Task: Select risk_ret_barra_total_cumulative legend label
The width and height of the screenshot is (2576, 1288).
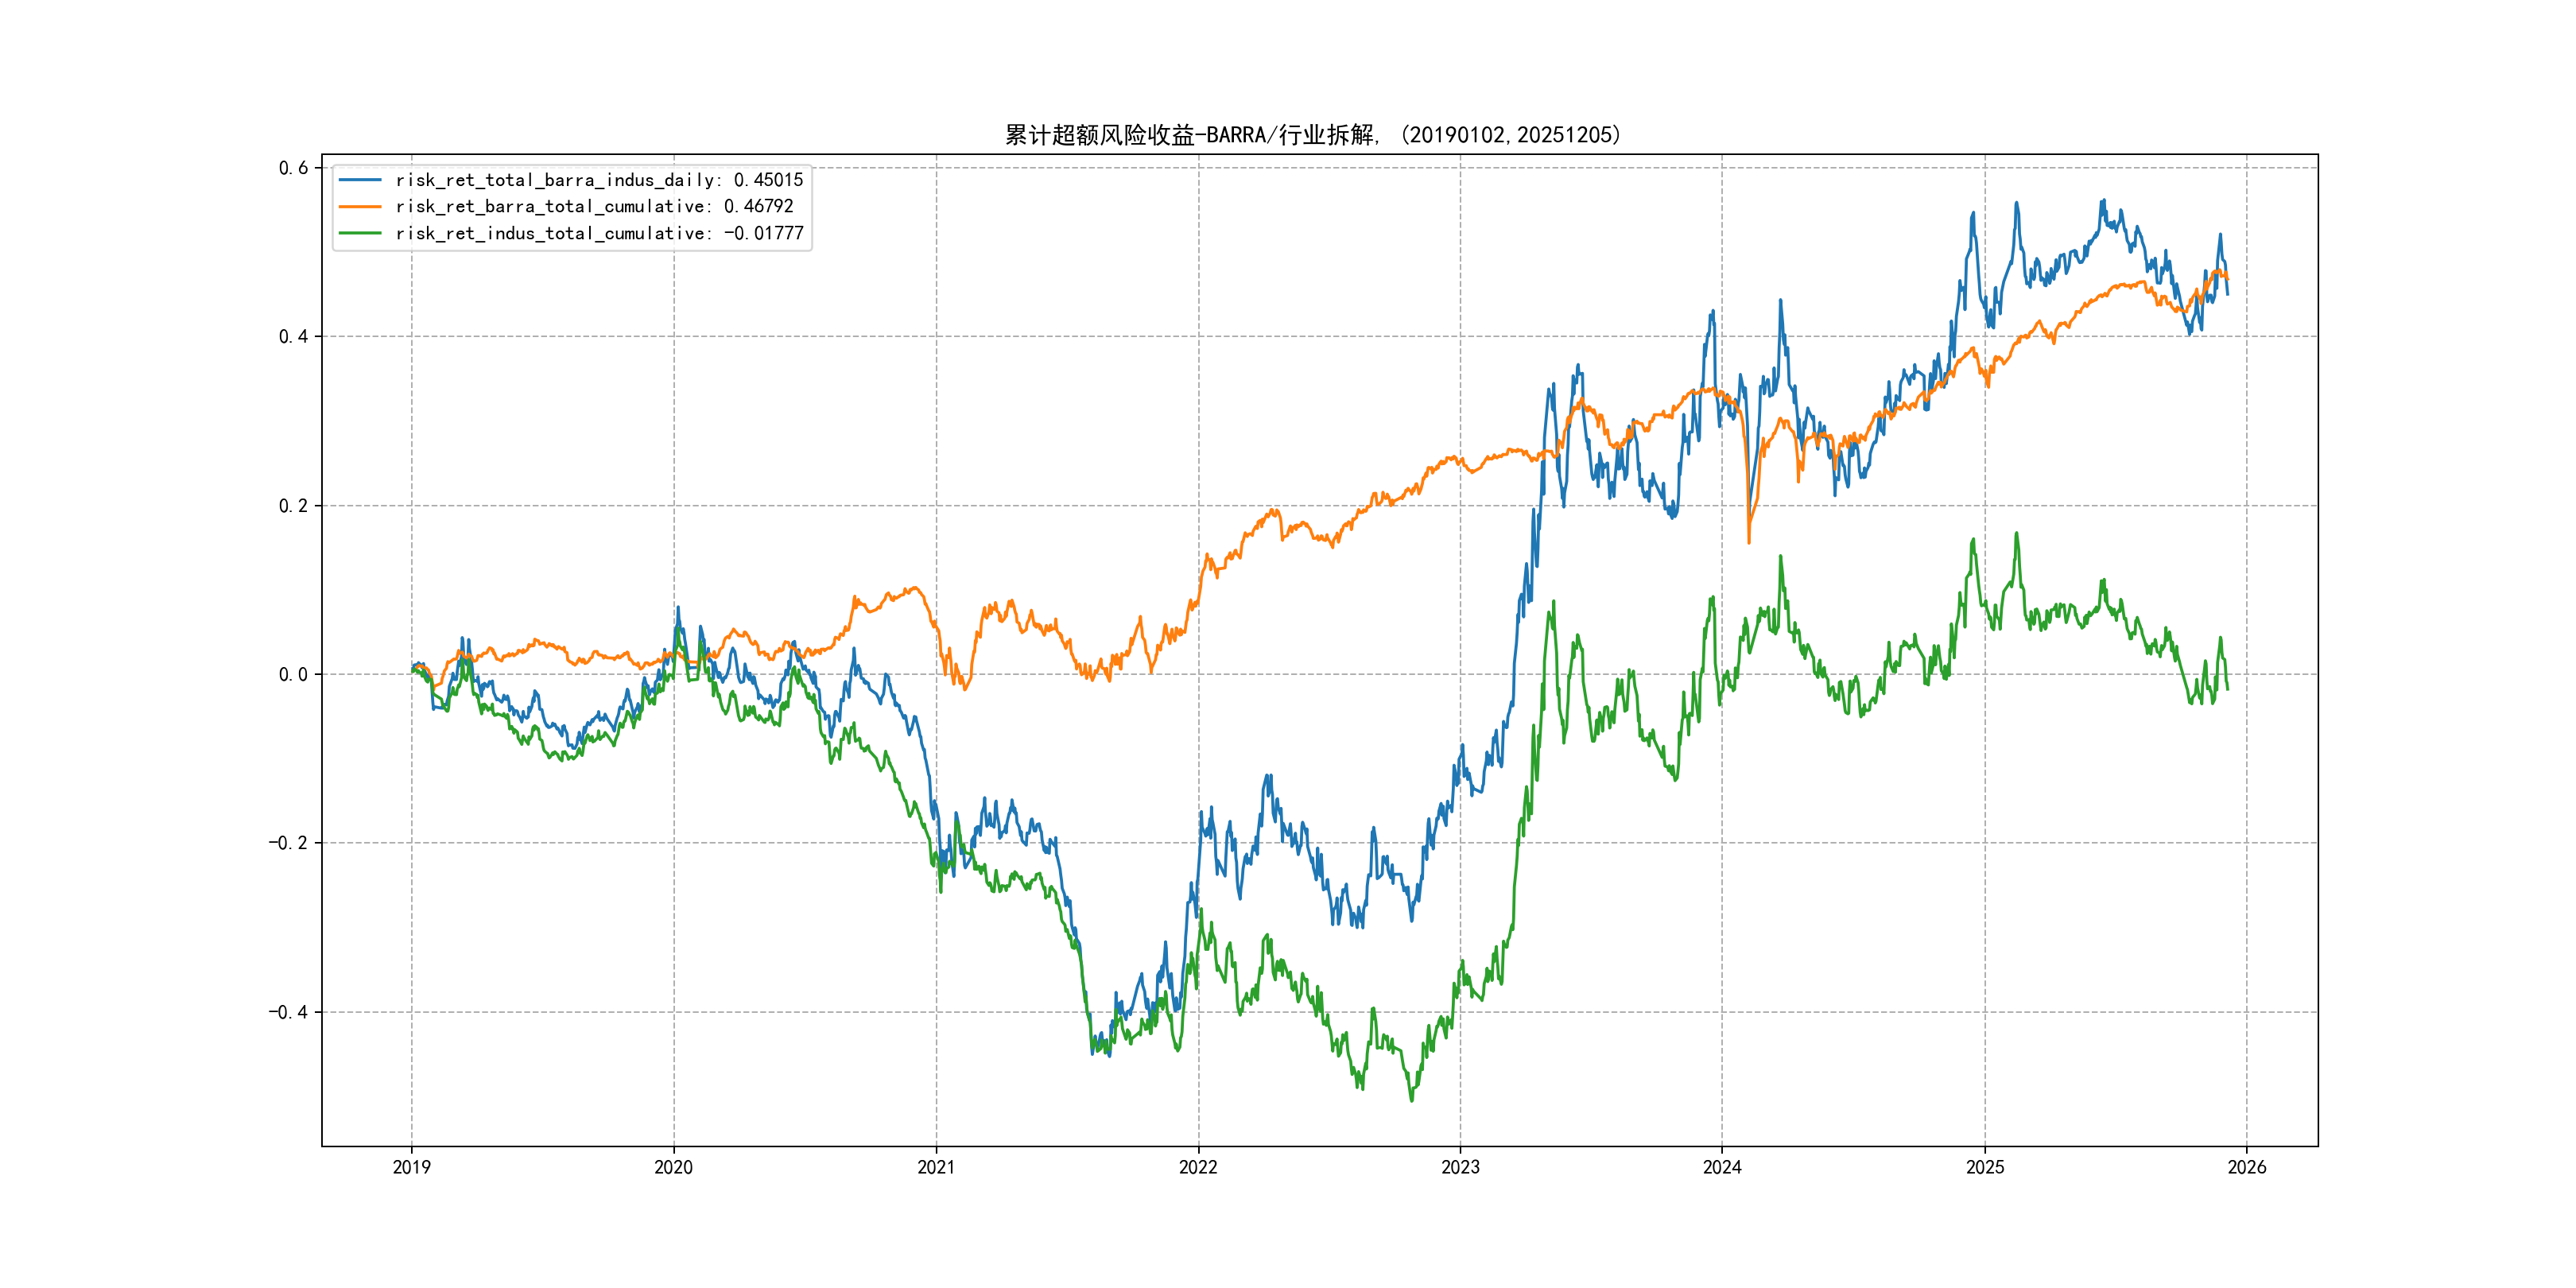Action: 593,206
